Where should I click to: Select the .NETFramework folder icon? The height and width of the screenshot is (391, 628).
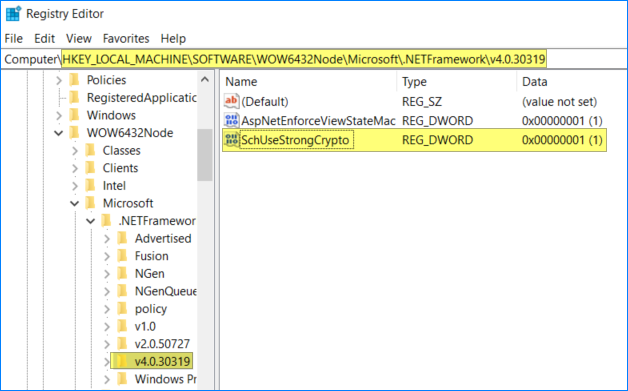[x=107, y=221]
